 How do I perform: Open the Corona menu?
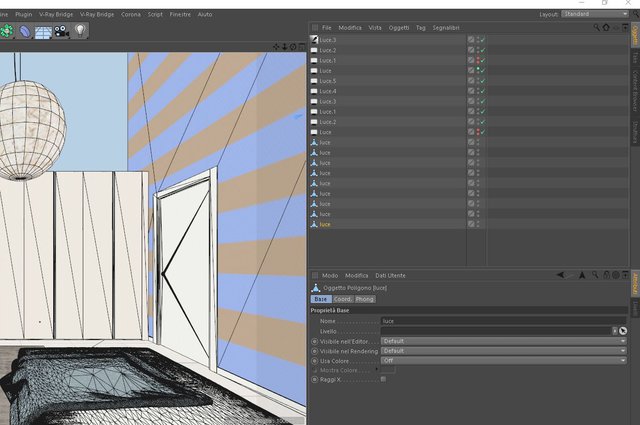click(x=131, y=14)
